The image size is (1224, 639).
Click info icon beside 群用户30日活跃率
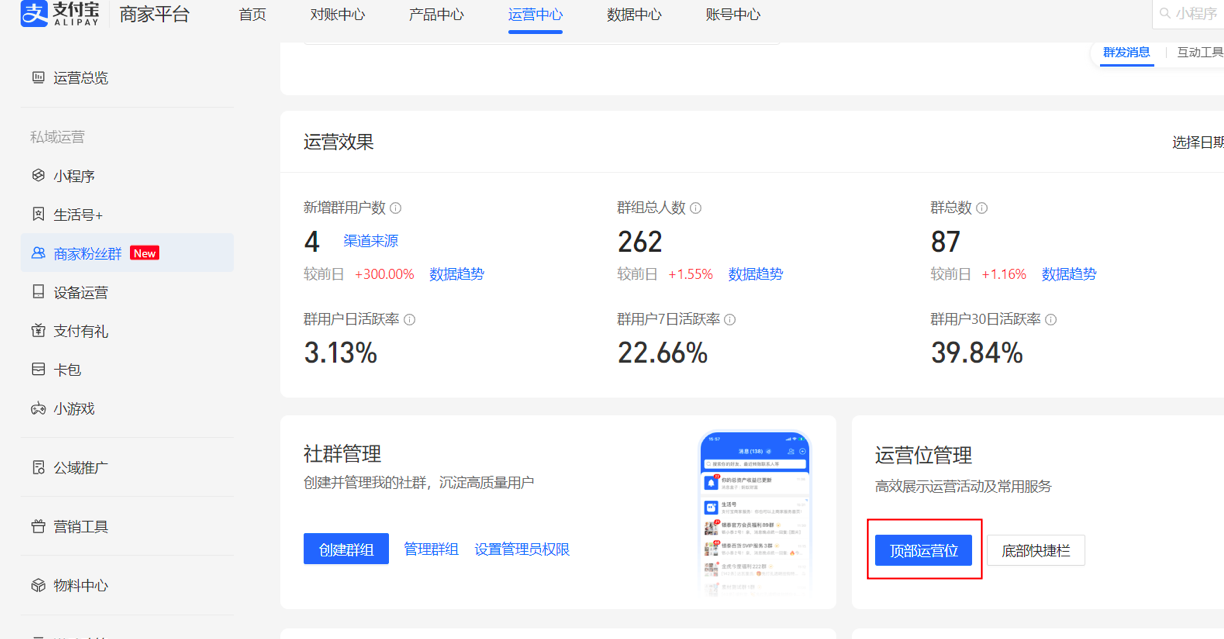pos(1051,320)
